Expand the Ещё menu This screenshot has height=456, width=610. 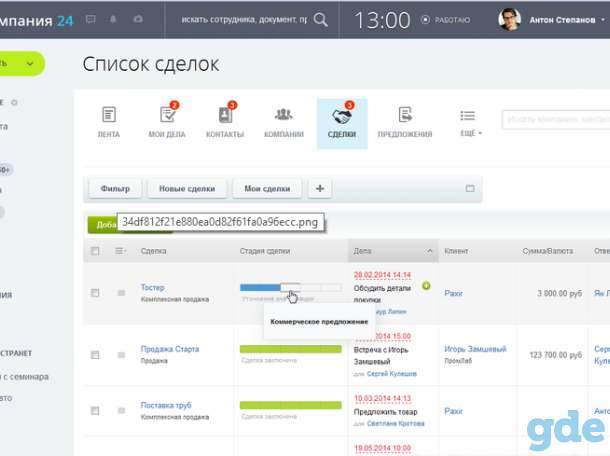point(471,123)
